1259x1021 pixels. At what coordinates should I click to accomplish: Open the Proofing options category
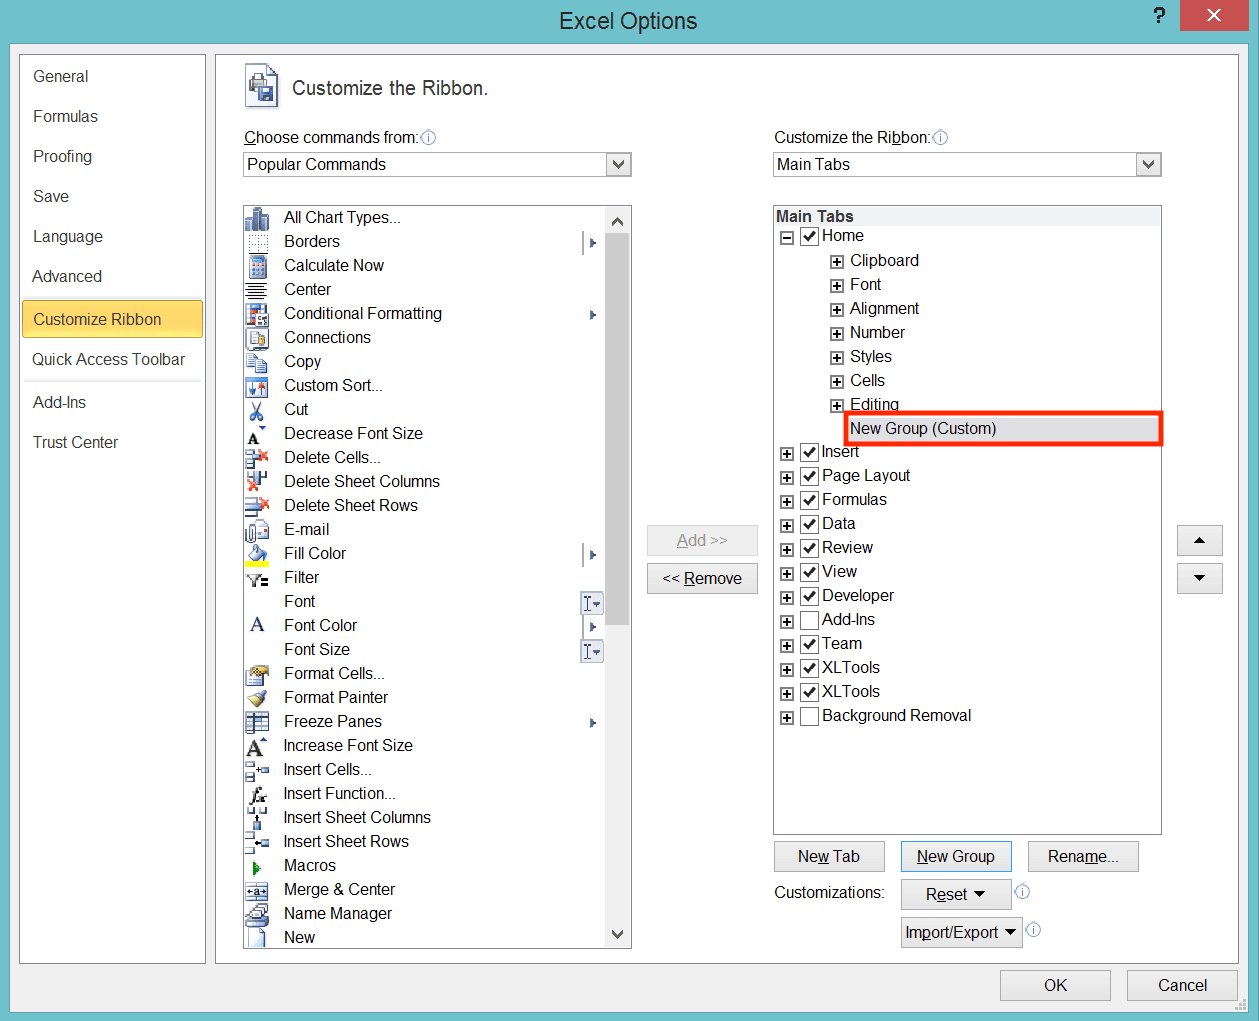63,156
